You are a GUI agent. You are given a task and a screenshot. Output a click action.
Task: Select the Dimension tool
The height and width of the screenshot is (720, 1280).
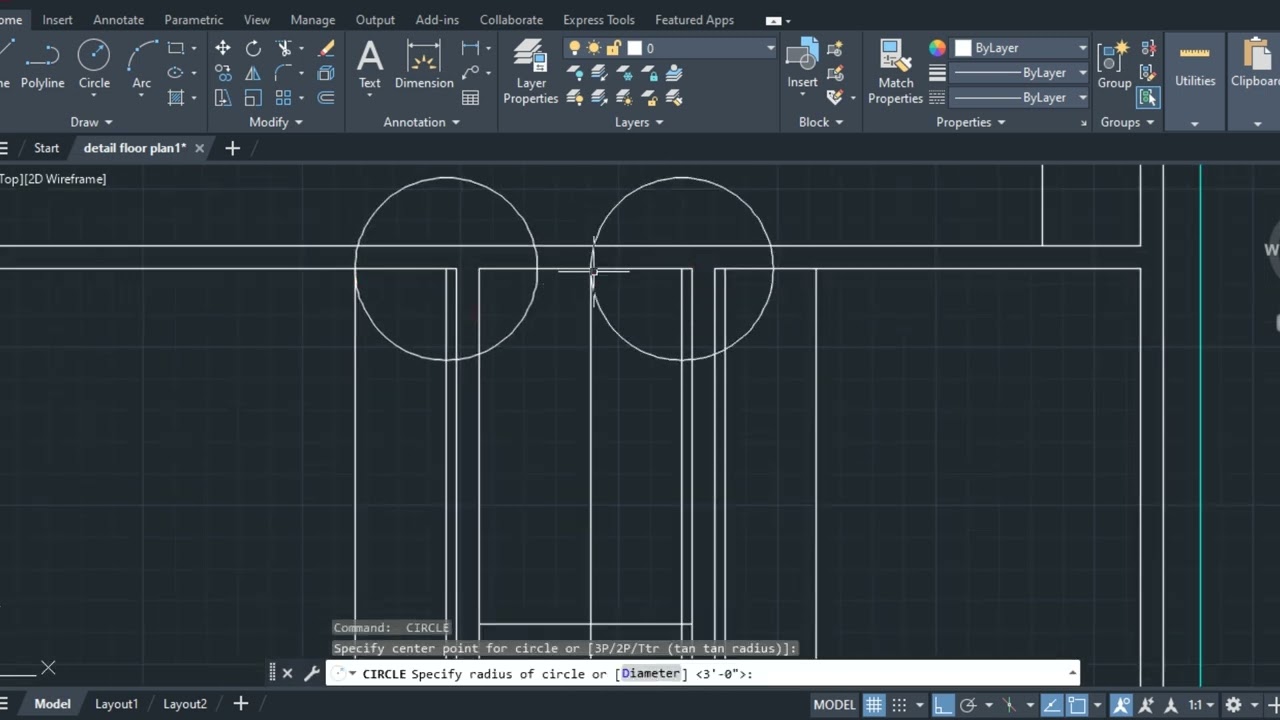(x=424, y=64)
